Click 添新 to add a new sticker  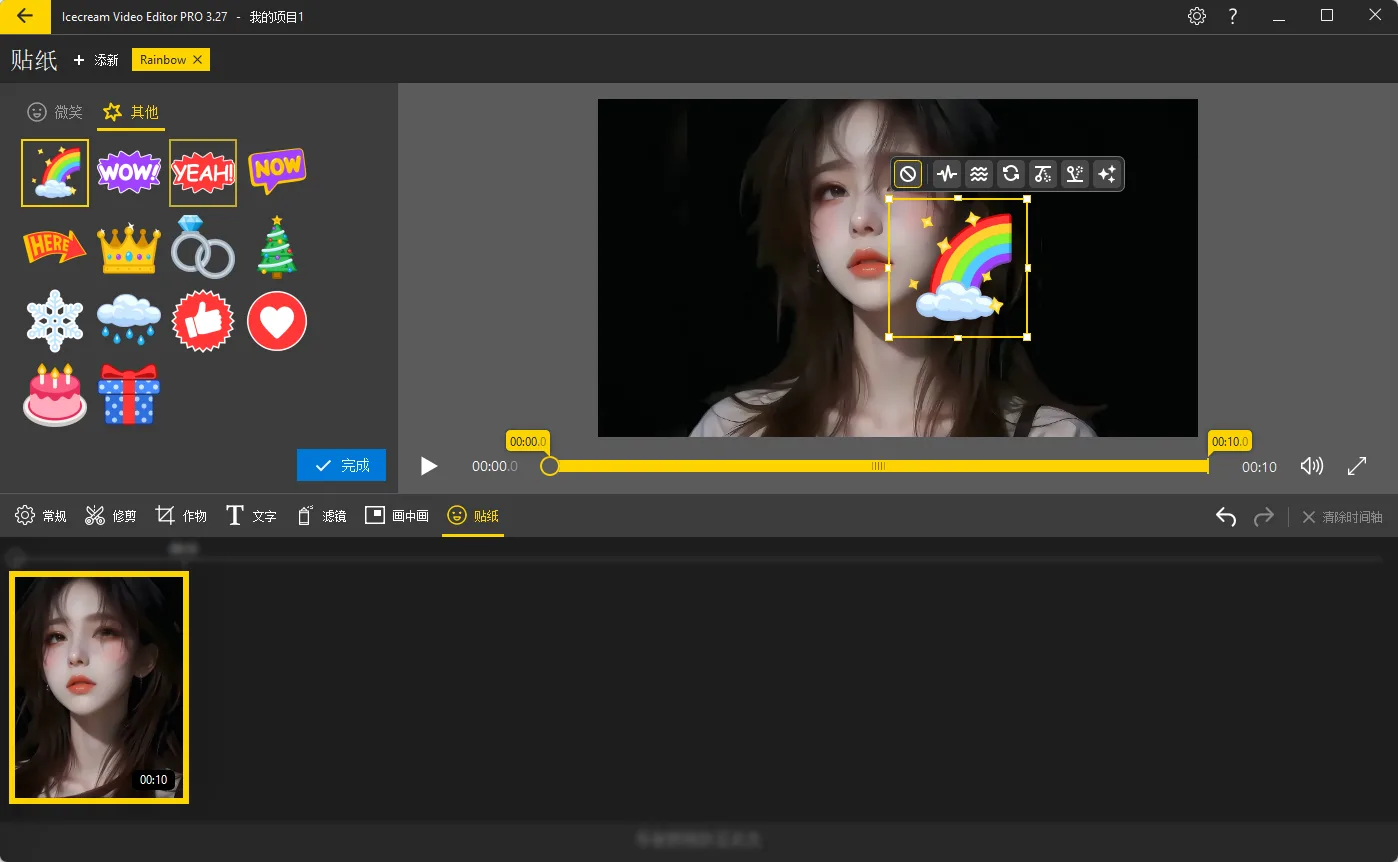pos(96,60)
